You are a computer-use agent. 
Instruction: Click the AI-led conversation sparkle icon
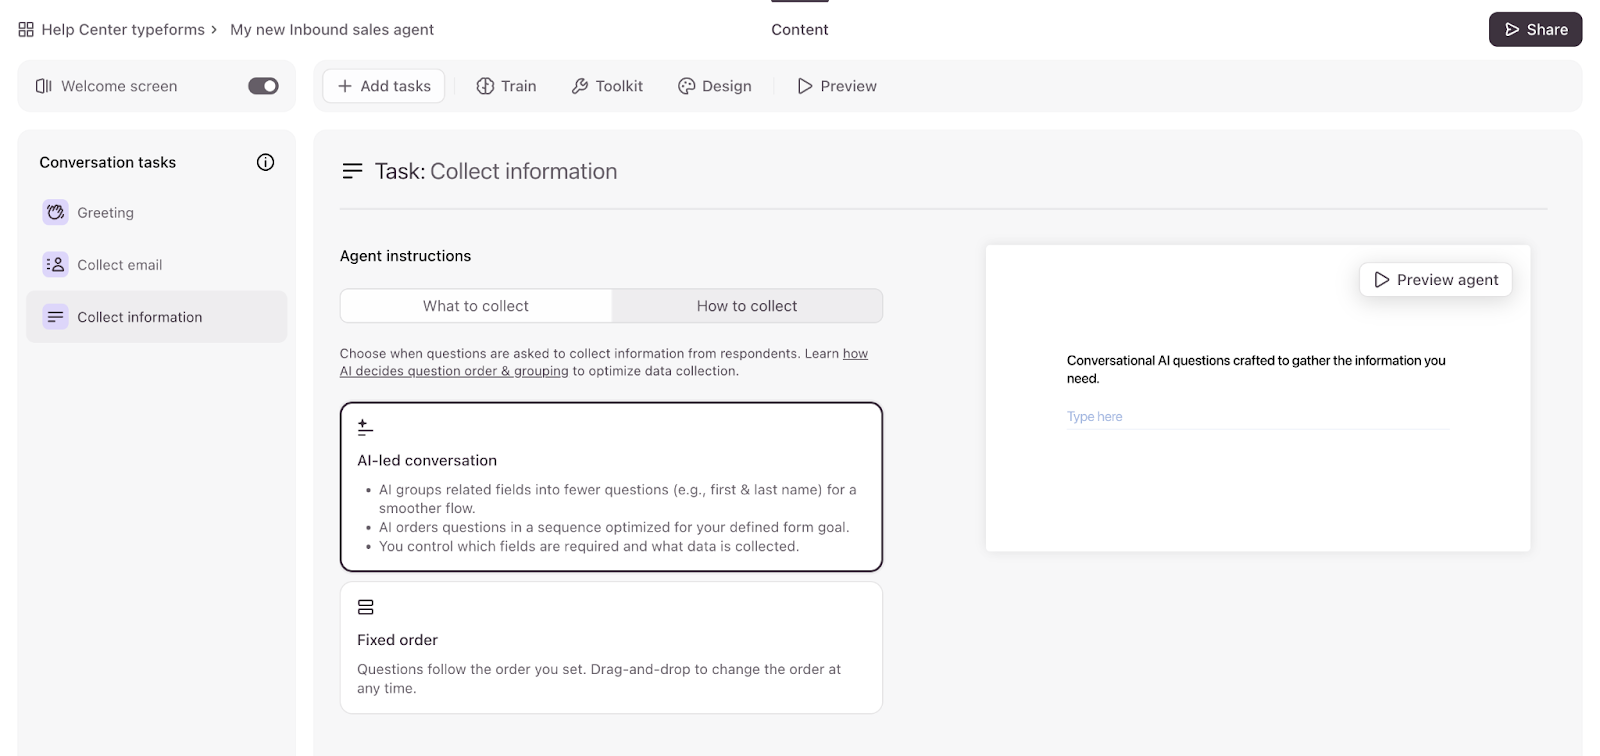[x=365, y=427]
